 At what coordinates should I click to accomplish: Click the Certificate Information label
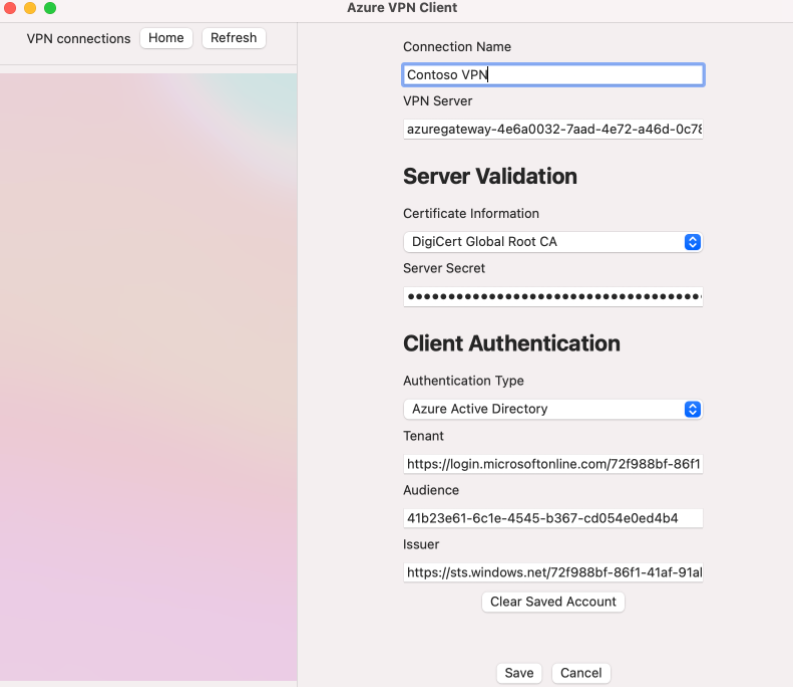(471, 213)
